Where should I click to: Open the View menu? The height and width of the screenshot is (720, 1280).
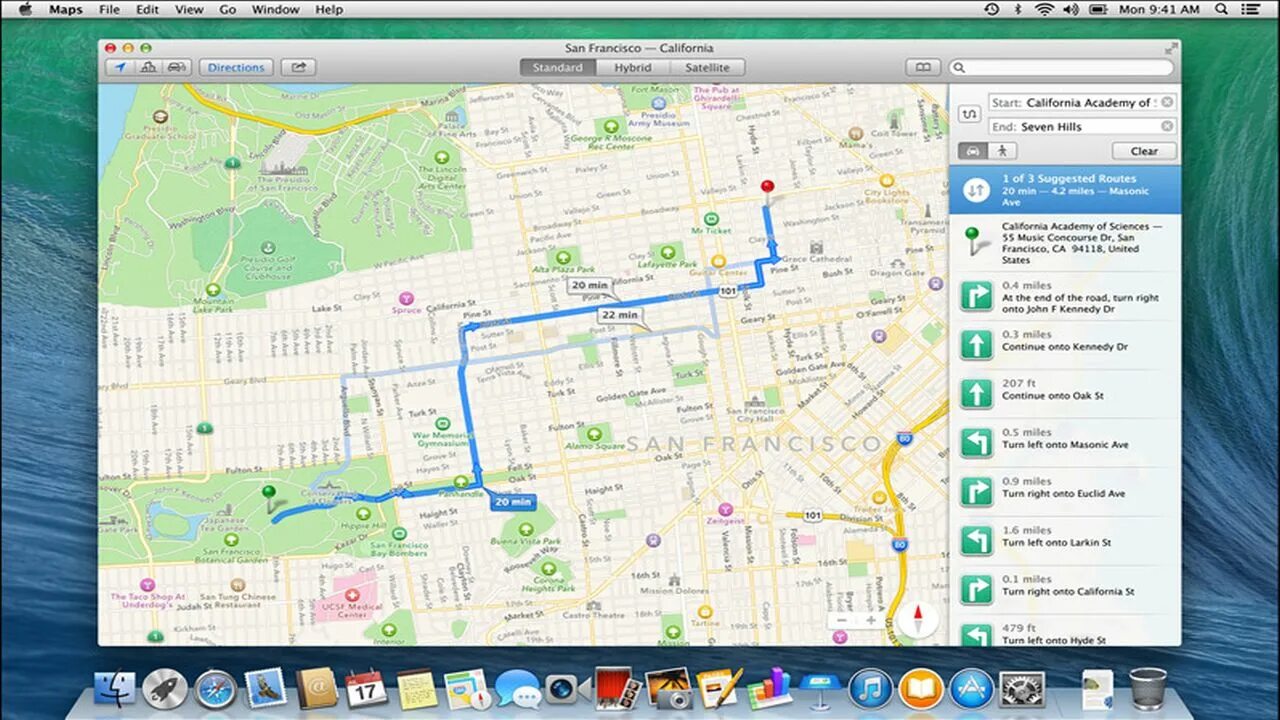188,9
